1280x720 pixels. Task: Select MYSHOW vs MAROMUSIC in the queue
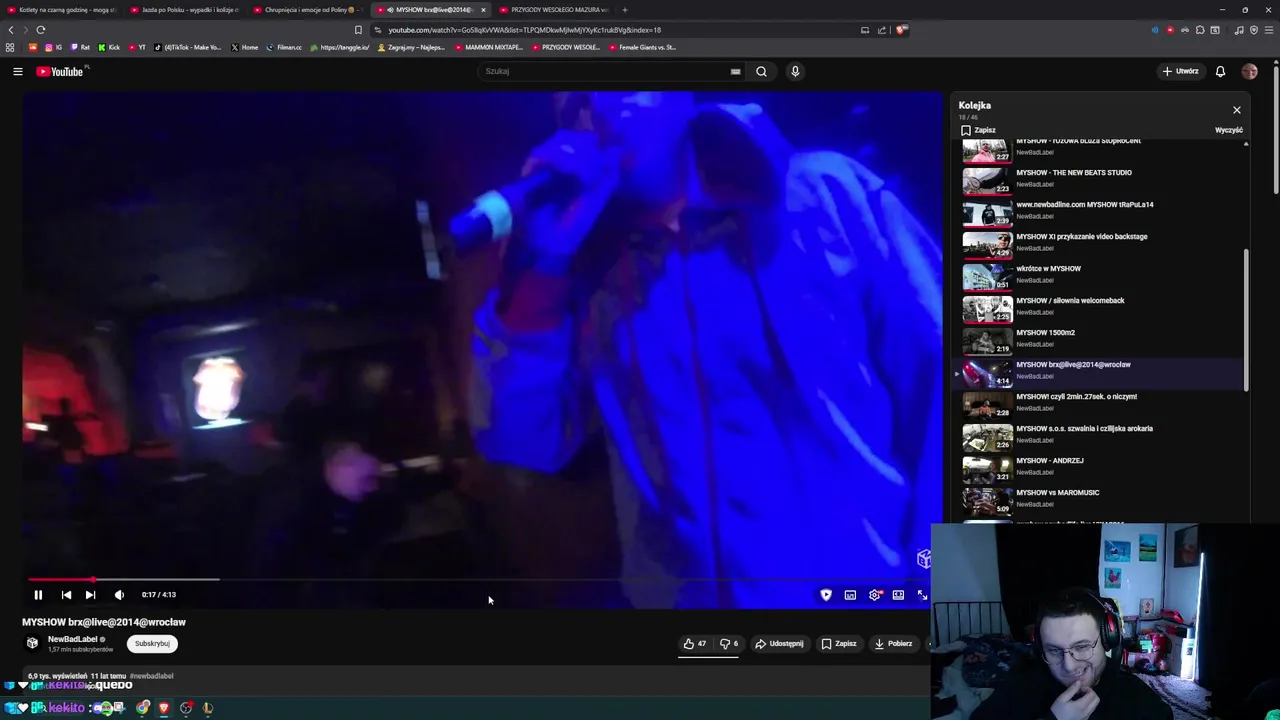click(1100, 500)
